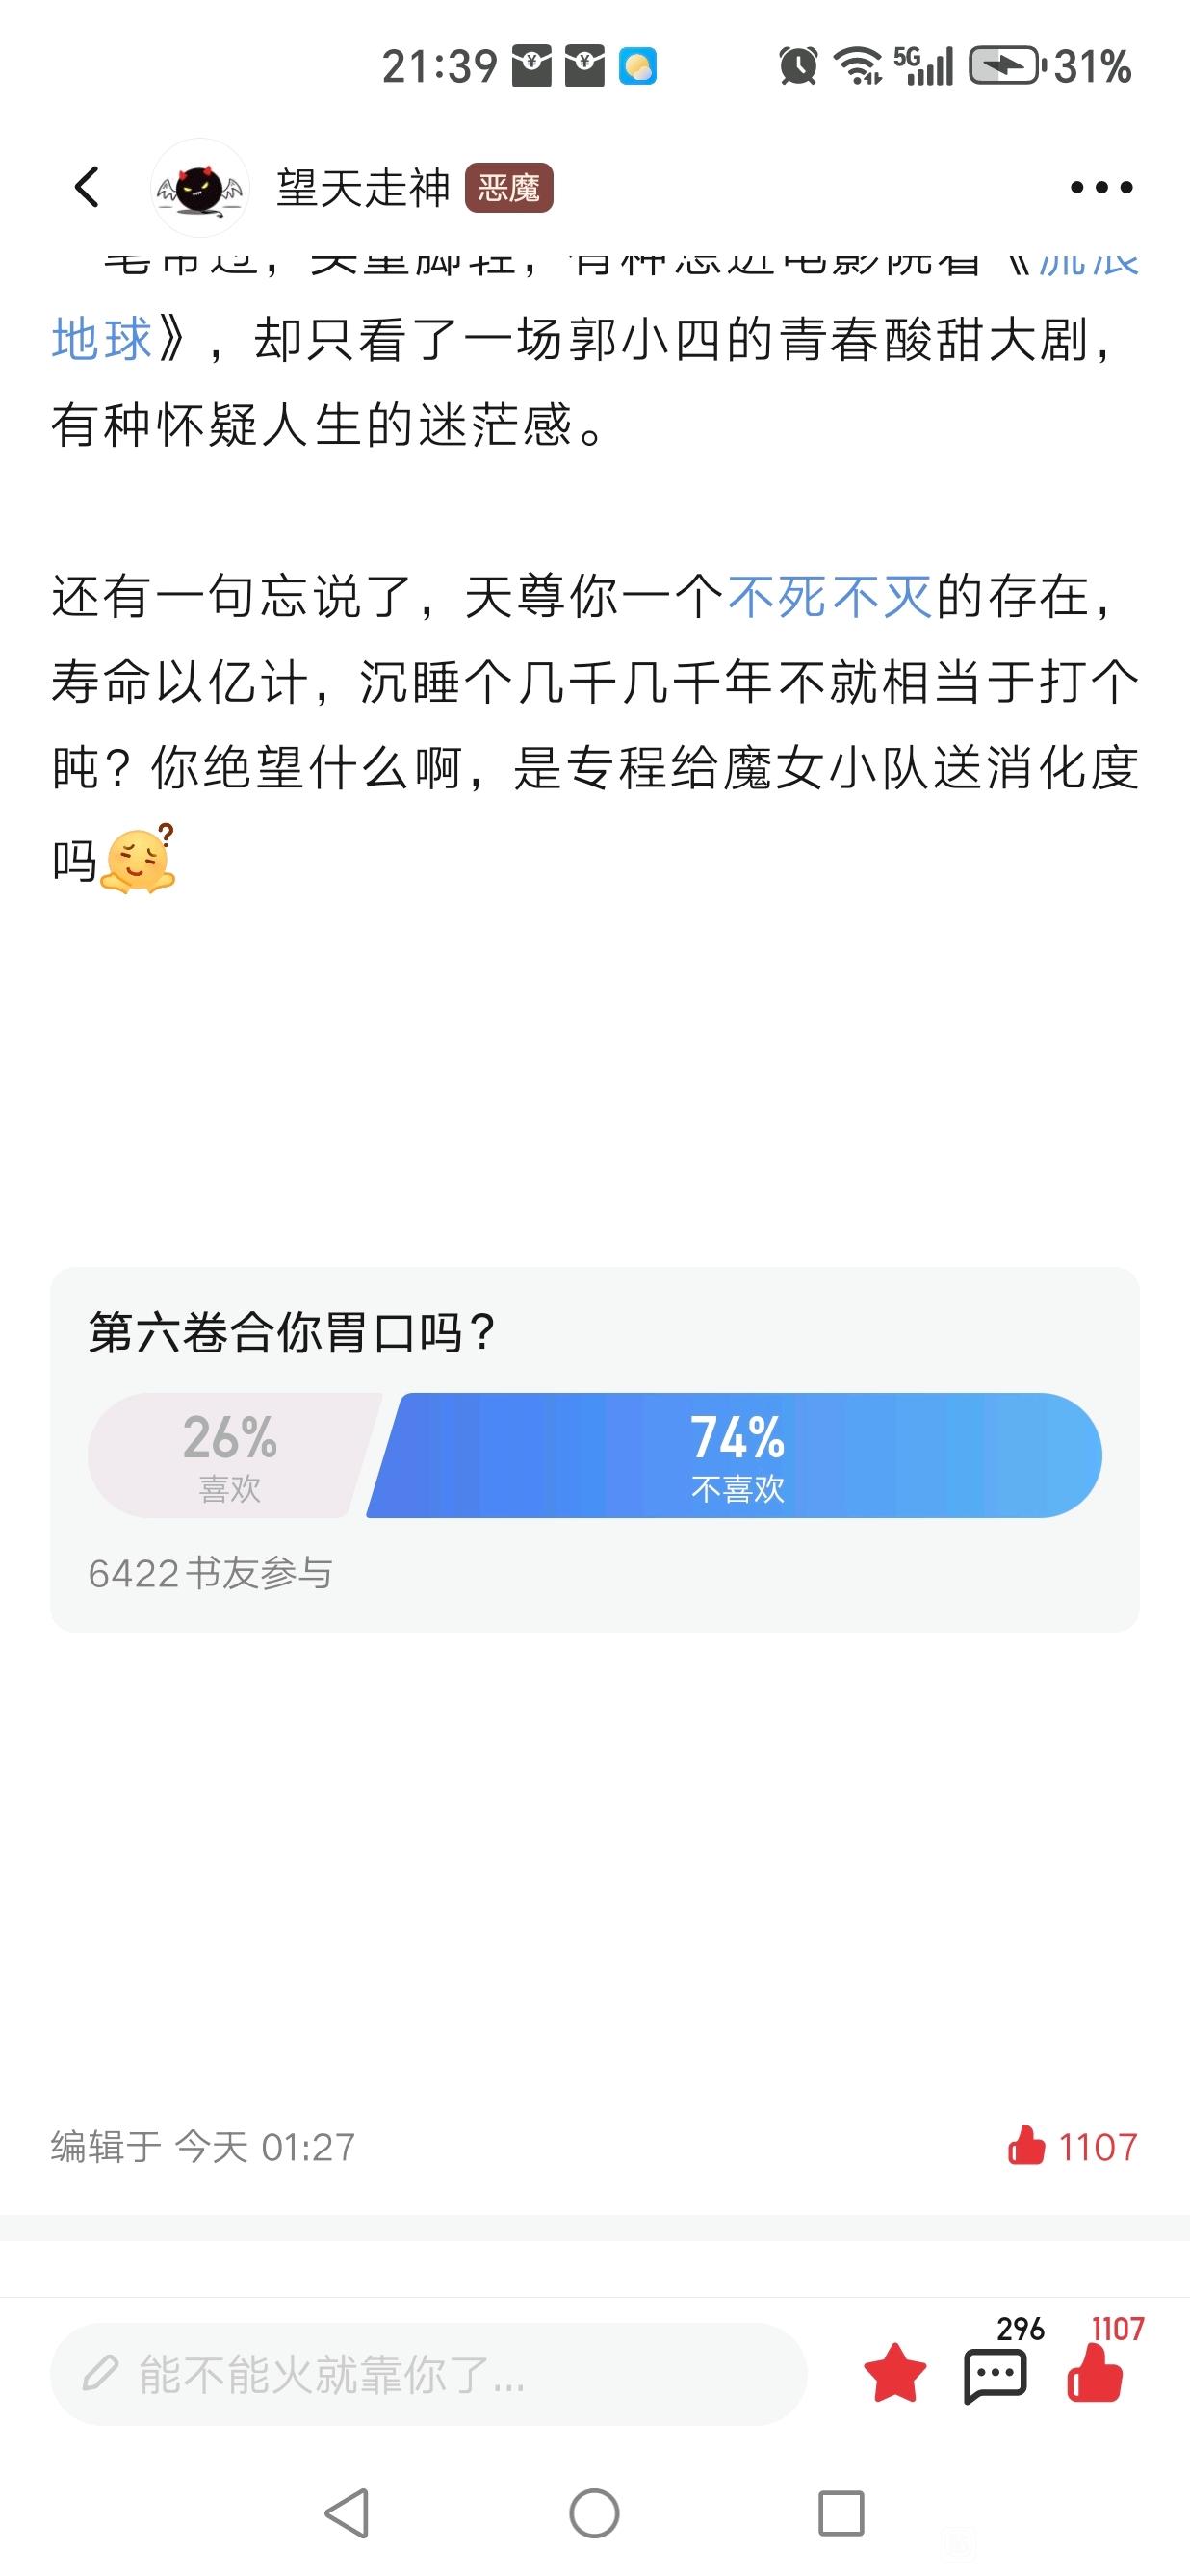Screen dimensions: 1190x2576
Task: Tap the pencil icon in comment box
Action: (x=100, y=2373)
